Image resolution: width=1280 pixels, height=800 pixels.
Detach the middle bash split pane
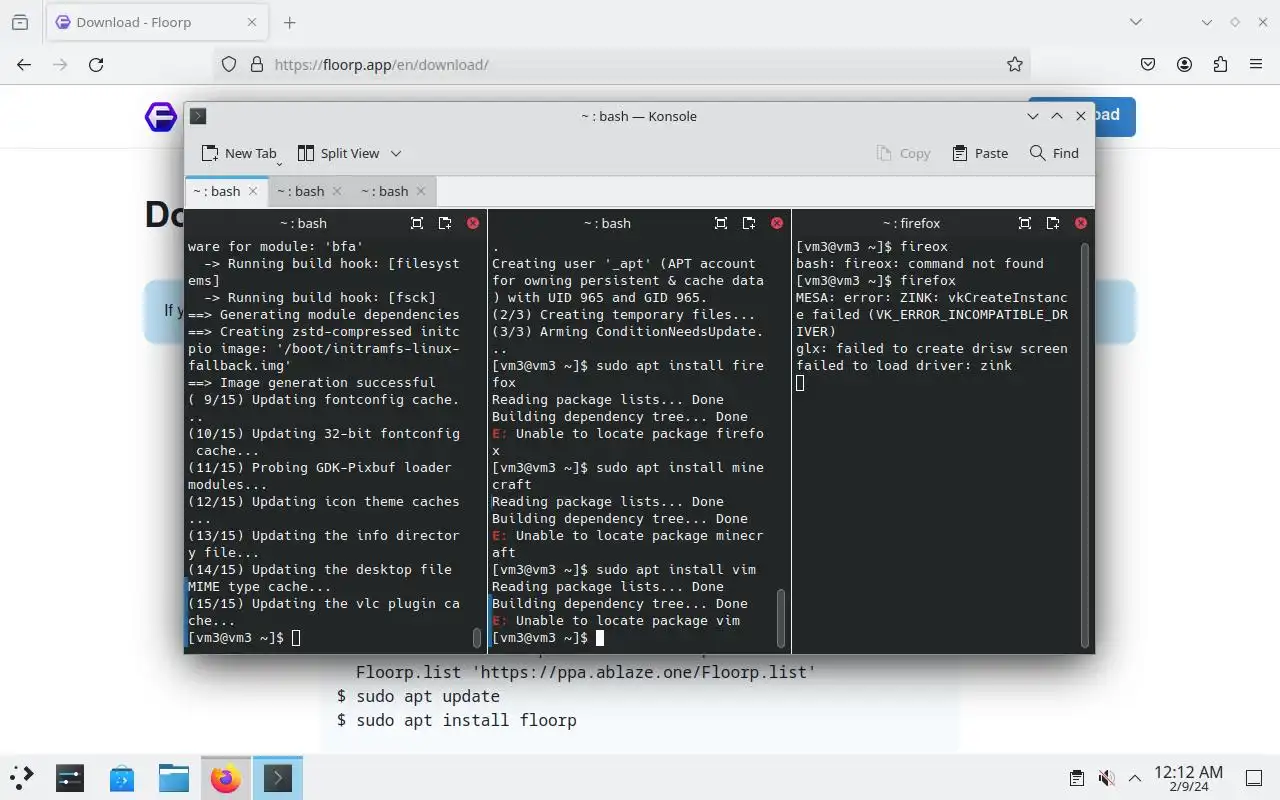(749, 223)
